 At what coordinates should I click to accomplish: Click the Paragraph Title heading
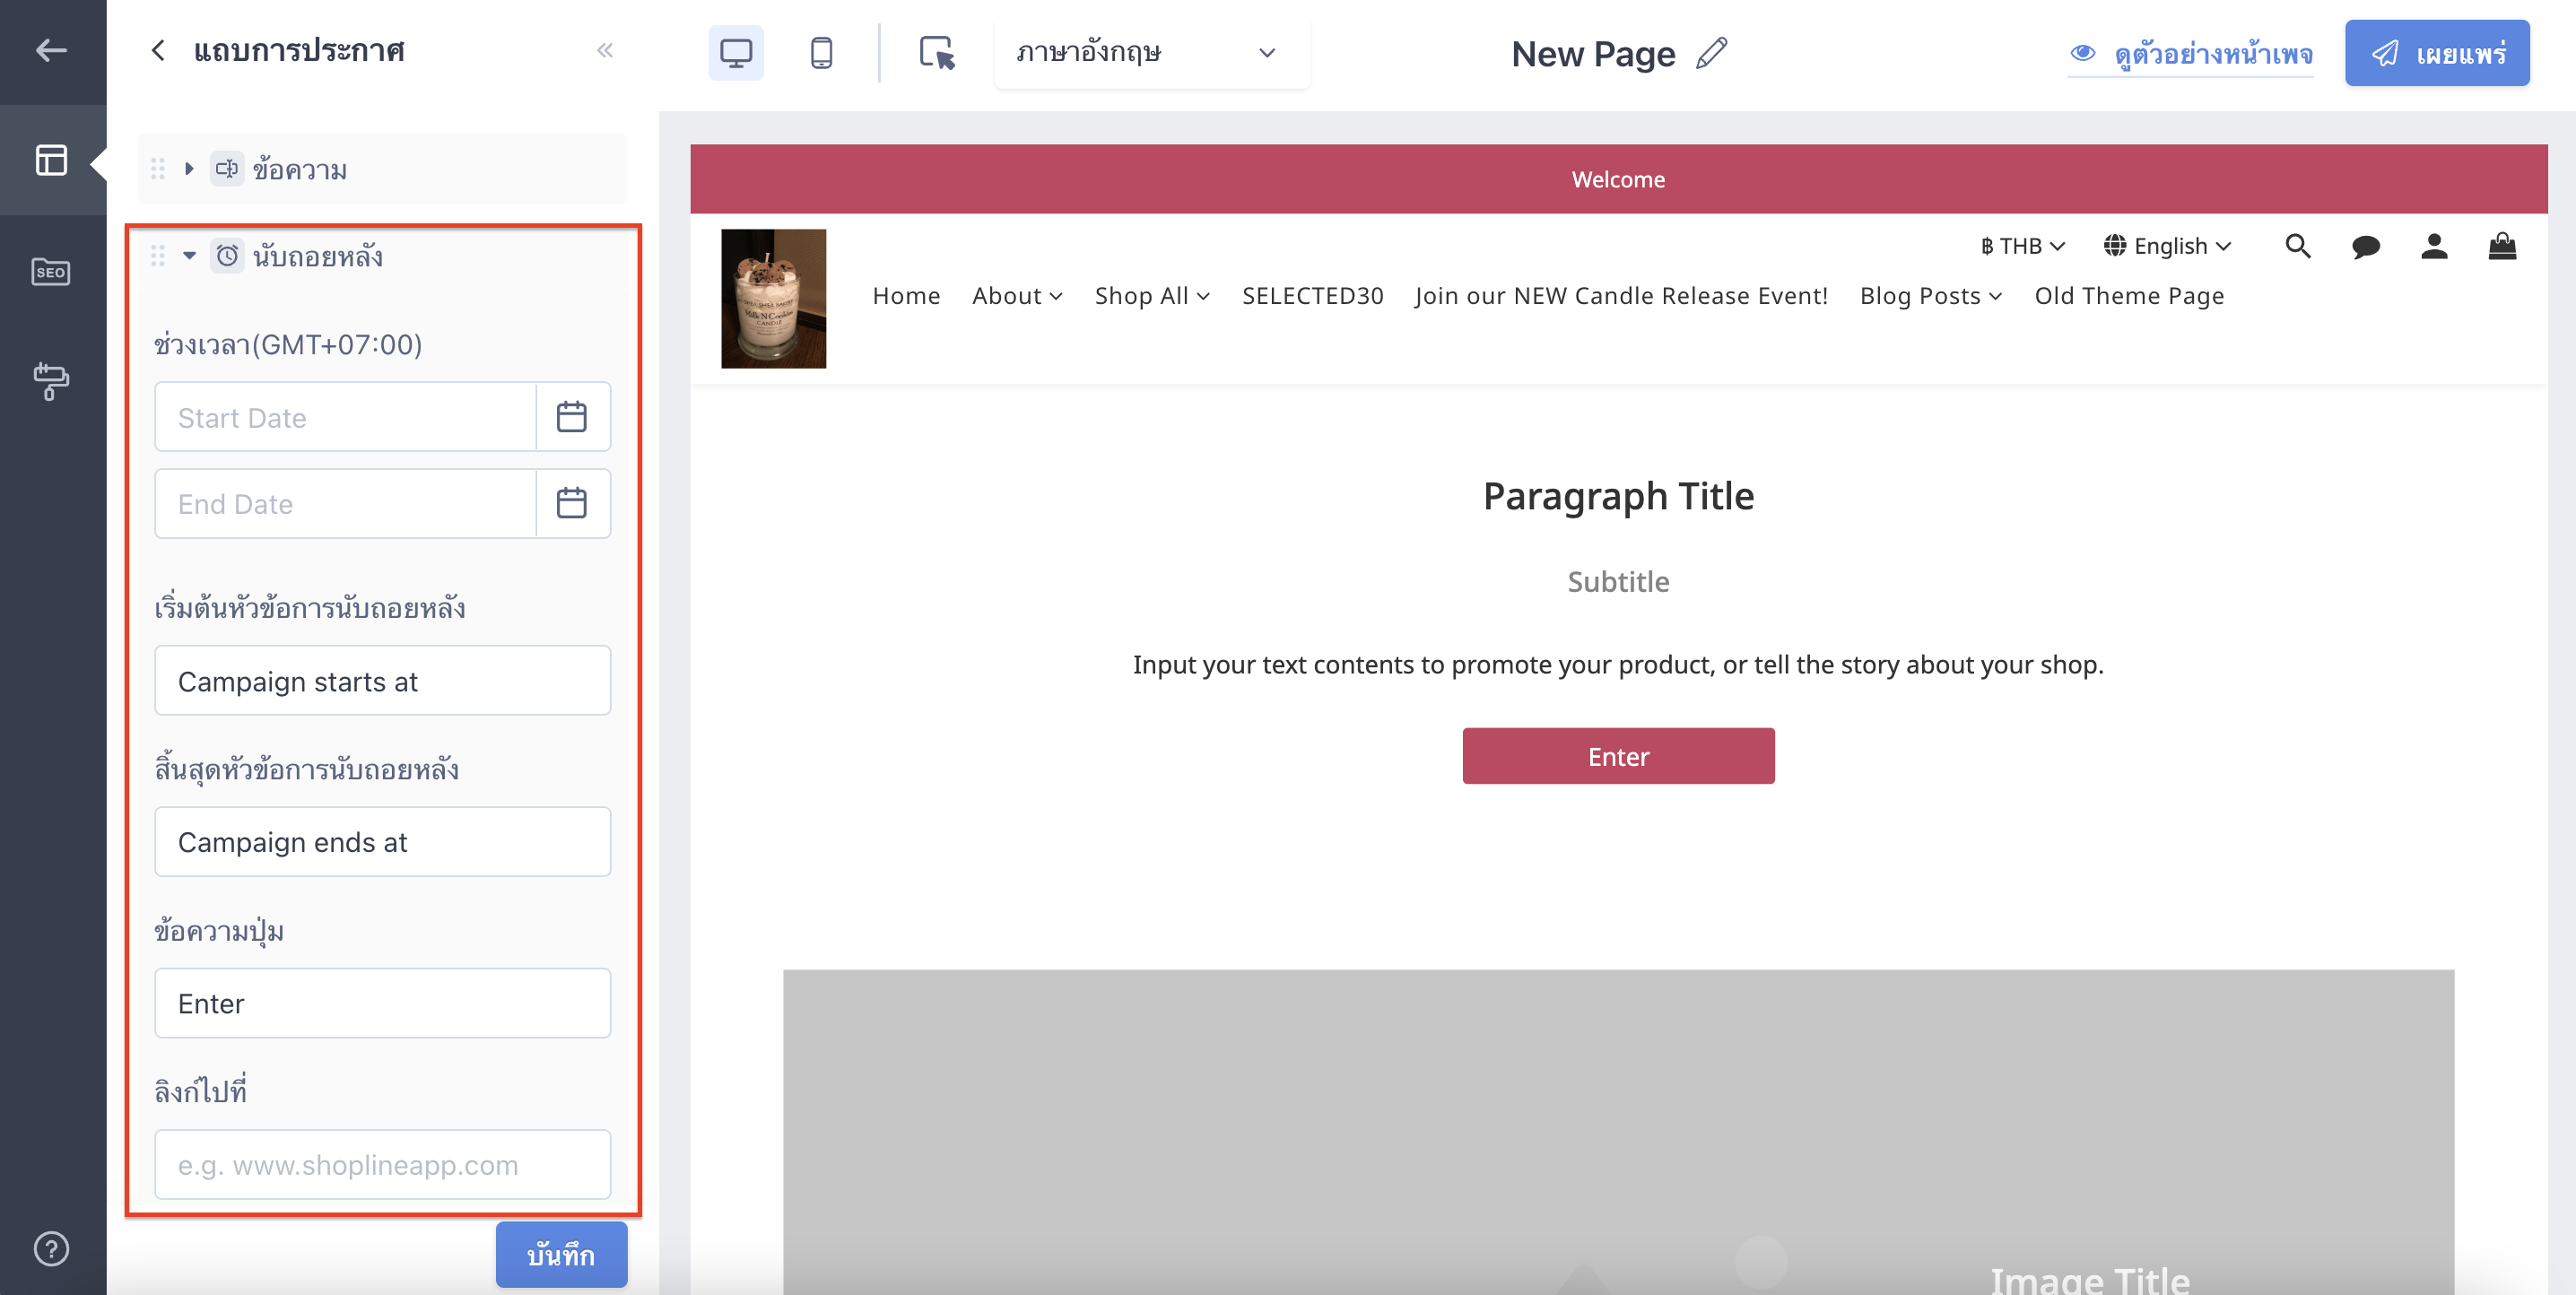pyautogui.click(x=1618, y=496)
